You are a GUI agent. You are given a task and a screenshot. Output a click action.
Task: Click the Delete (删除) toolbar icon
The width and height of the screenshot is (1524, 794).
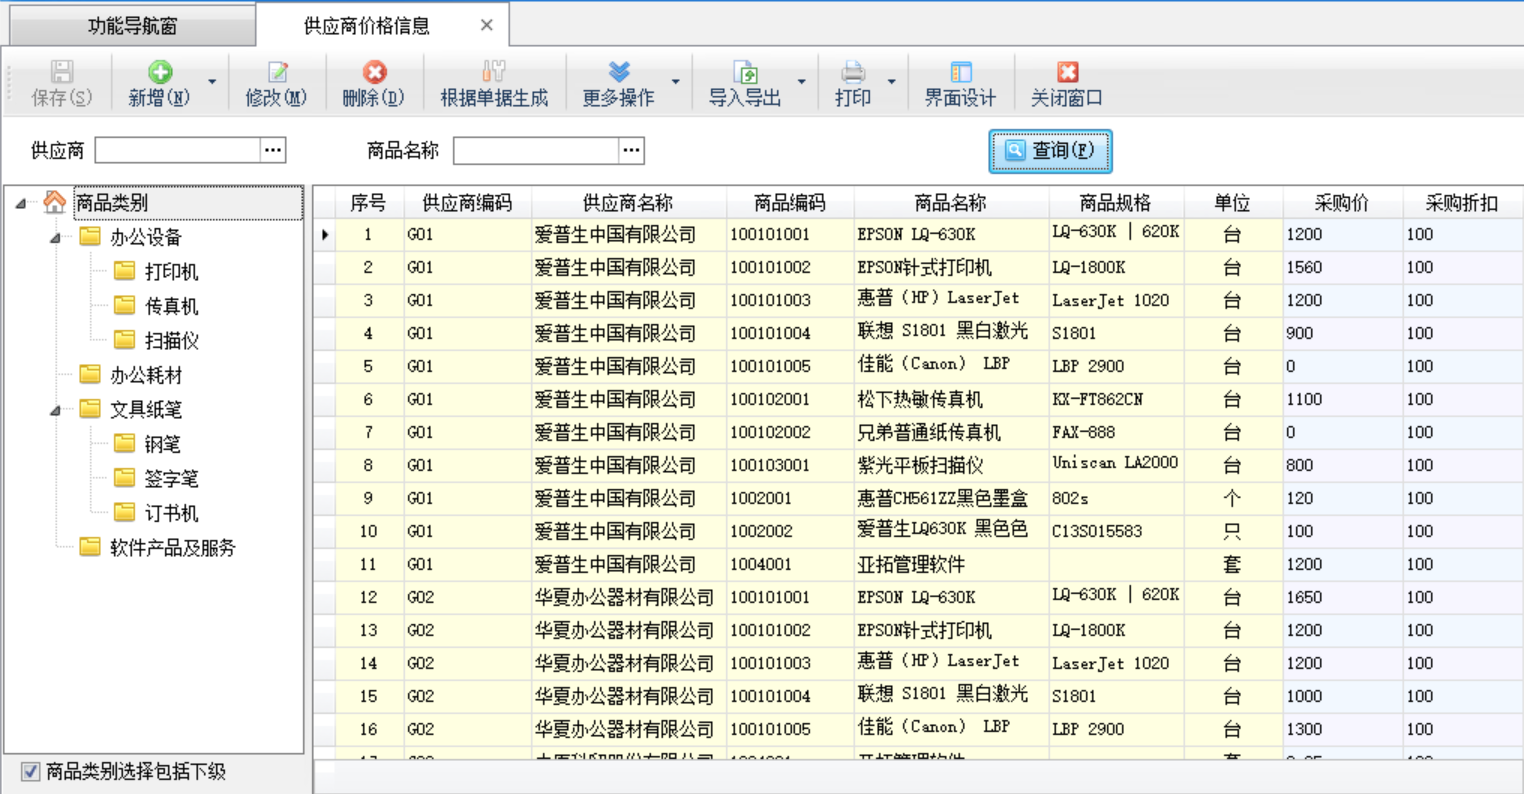click(374, 73)
